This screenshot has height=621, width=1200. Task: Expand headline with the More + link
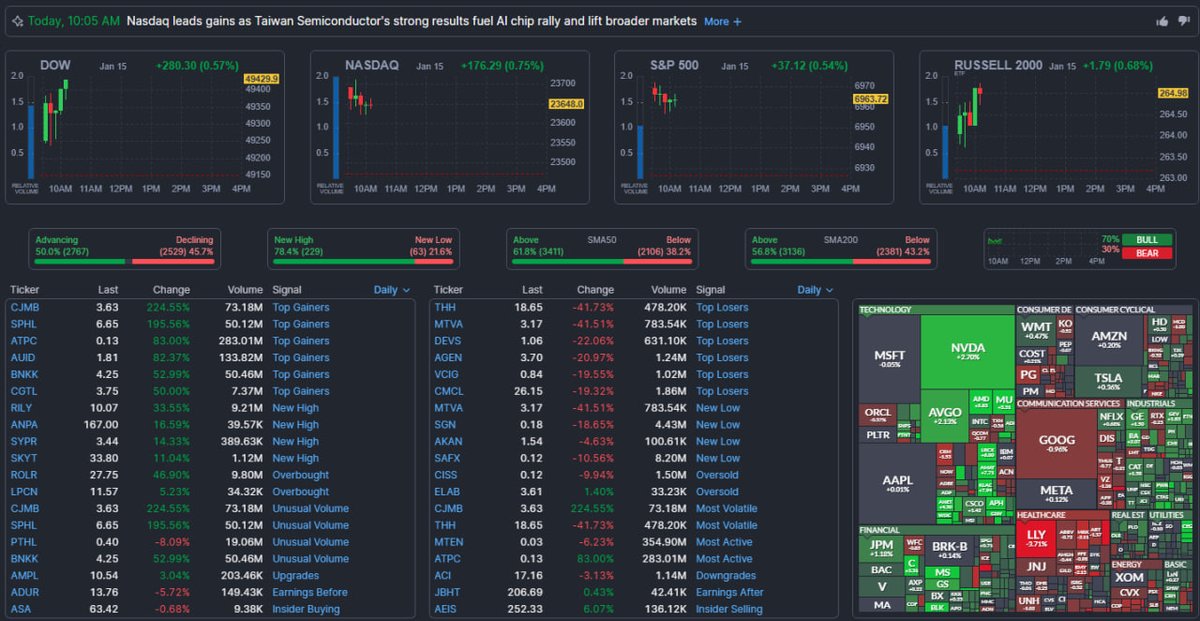click(723, 21)
